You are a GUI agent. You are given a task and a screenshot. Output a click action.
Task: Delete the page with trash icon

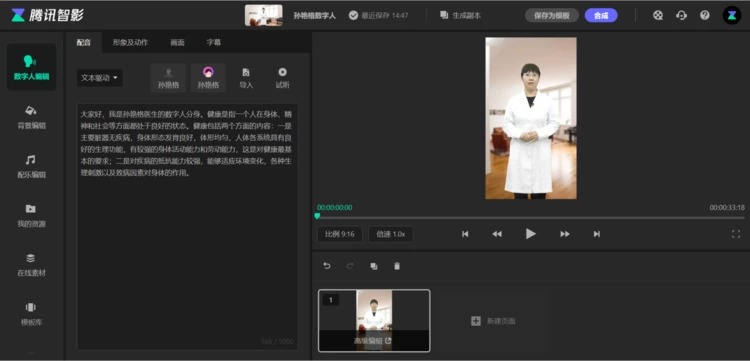pyautogui.click(x=397, y=266)
